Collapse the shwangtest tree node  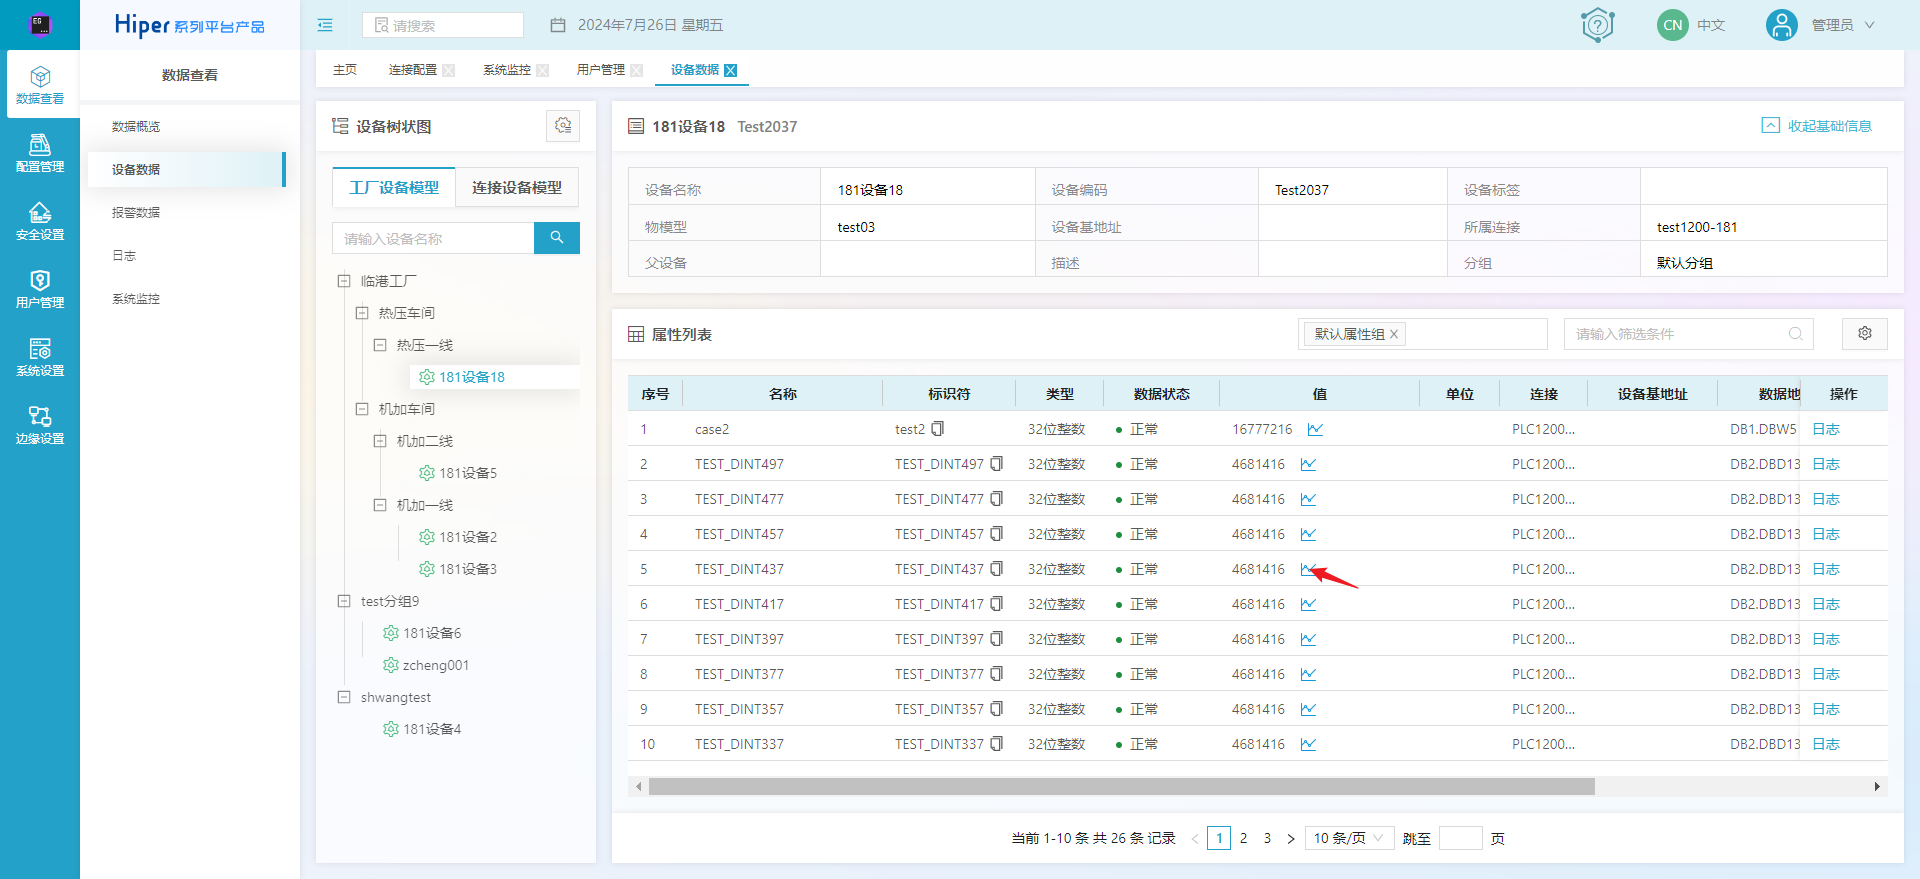pyautogui.click(x=344, y=697)
